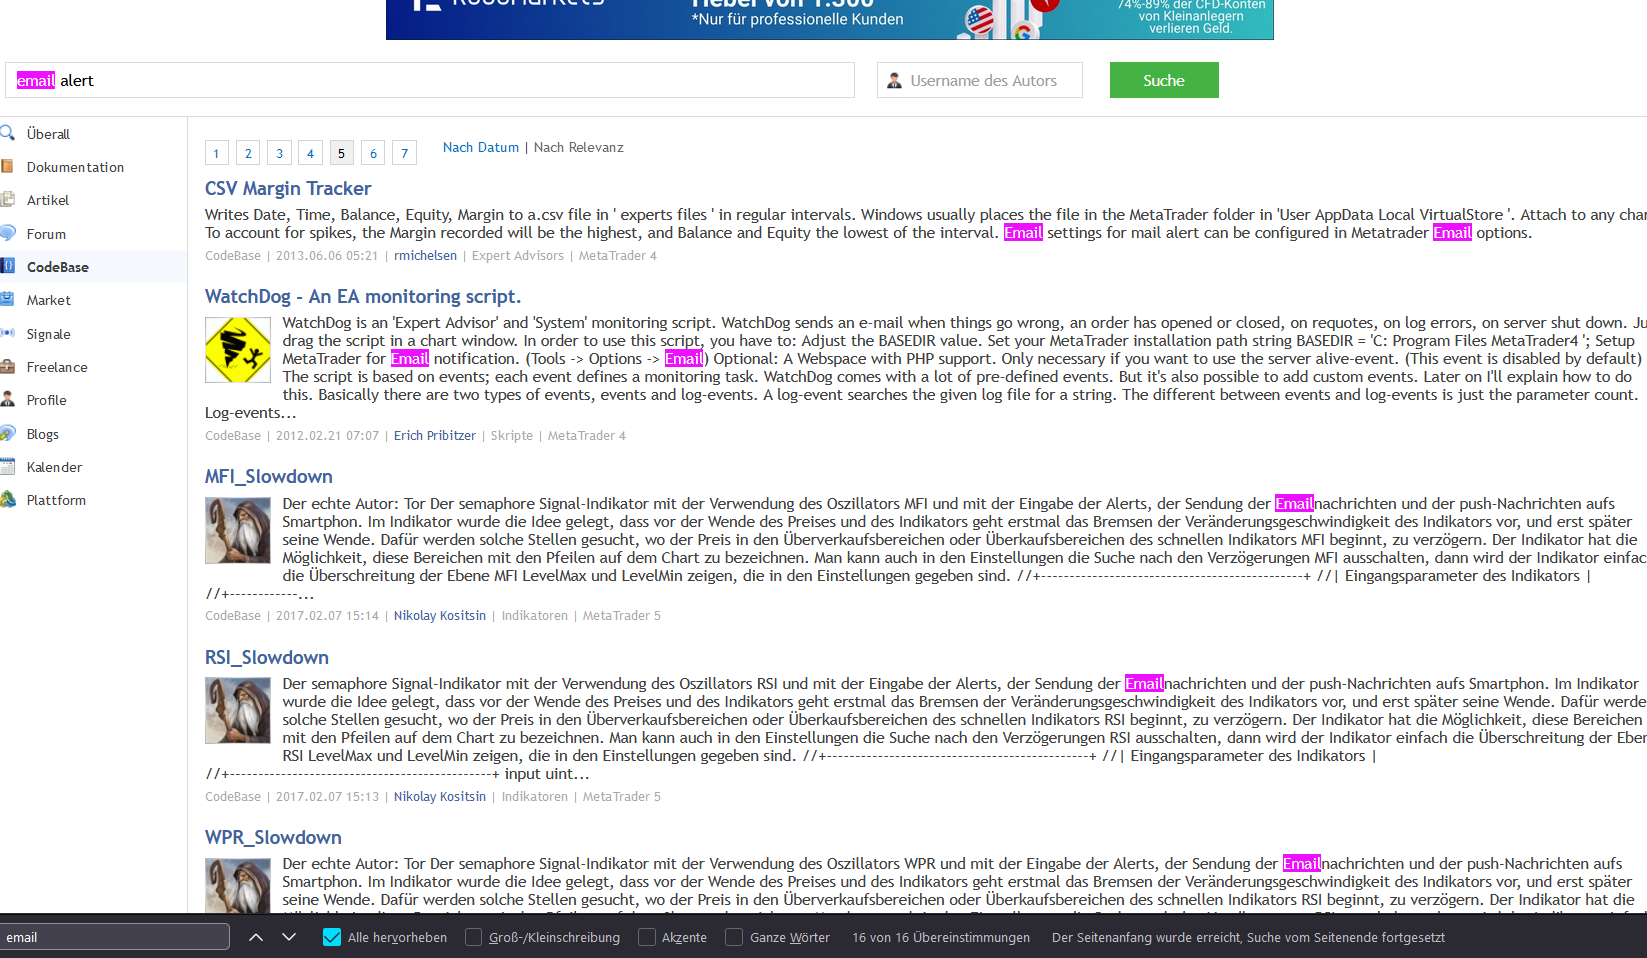The image size is (1647, 958).
Task: Click the Dokumentation book icon in sidebar
Action: (7, 166)
